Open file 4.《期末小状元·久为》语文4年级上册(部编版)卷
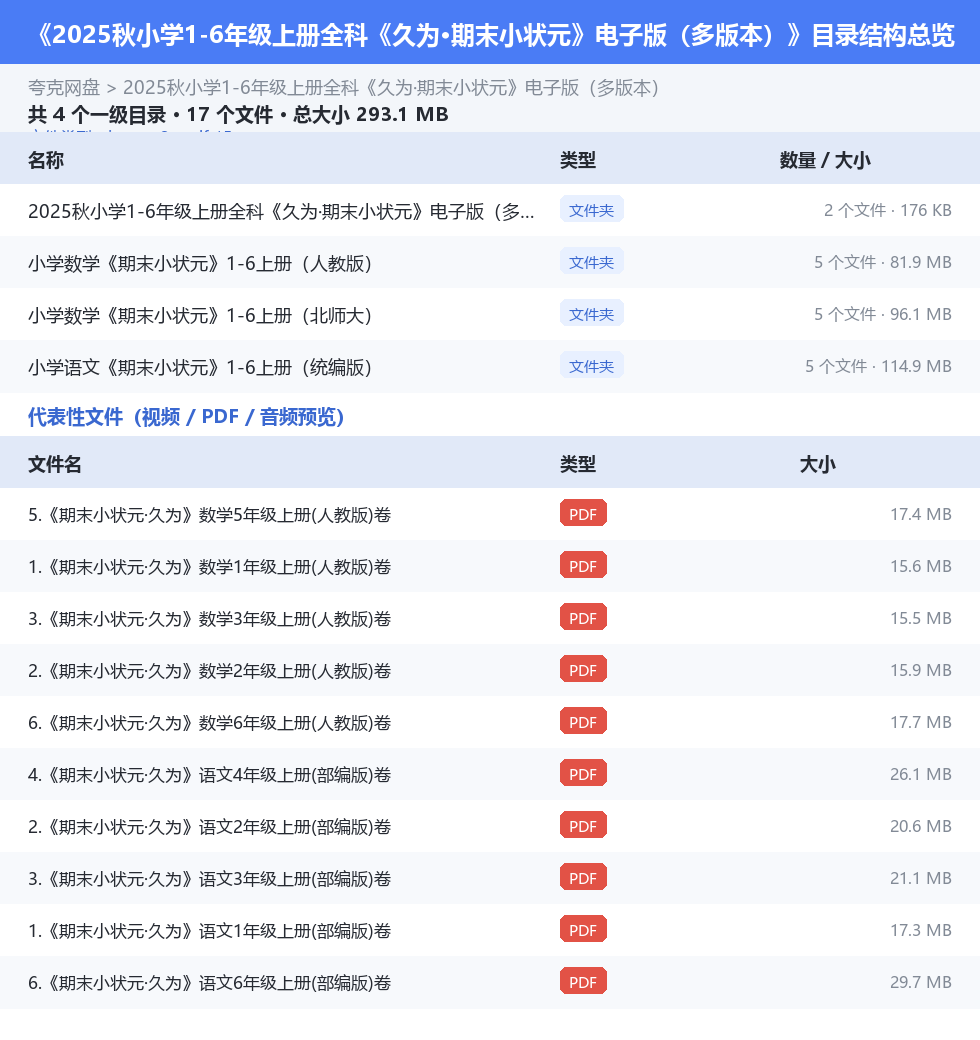This screenshot has width=980, height=1040. click(x=210, y=775)
